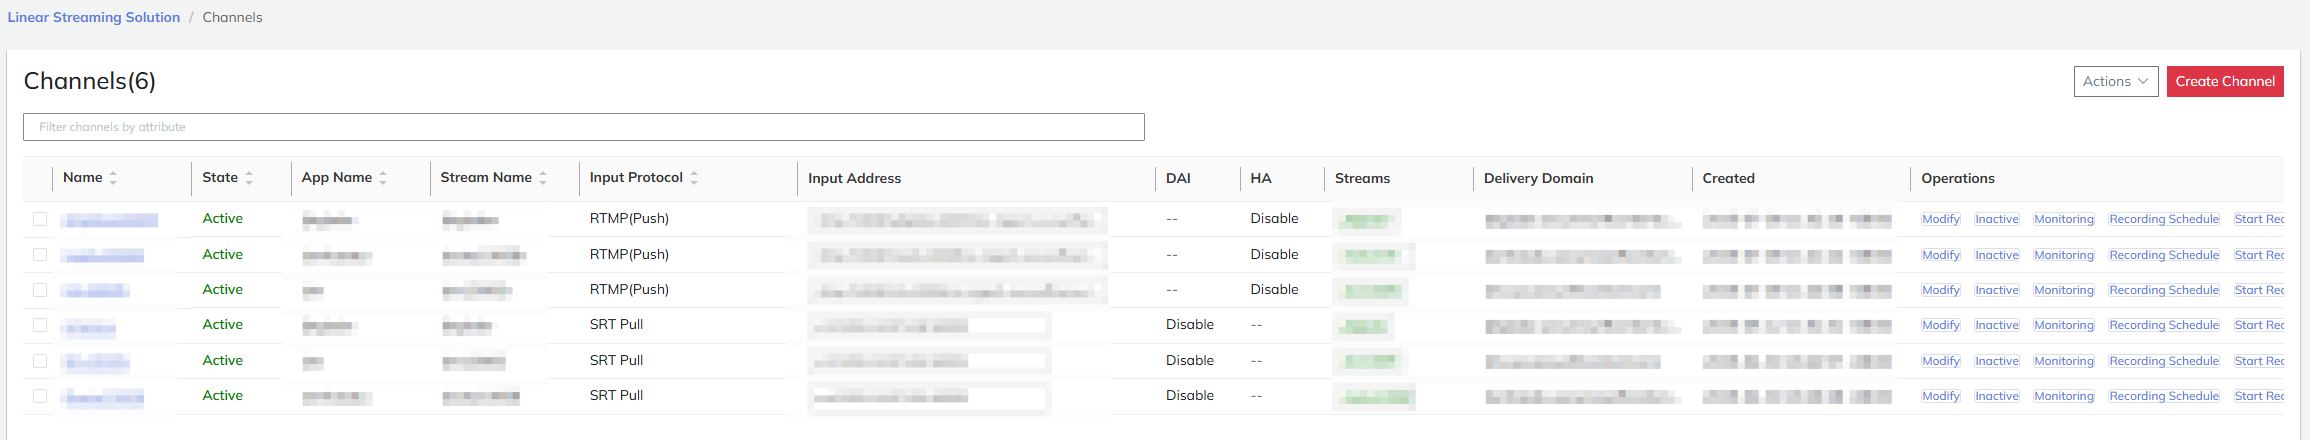Open Monitoring for the third channel
The height and width of the screenshot is (440, 2310).
[x=2063, y=290]
